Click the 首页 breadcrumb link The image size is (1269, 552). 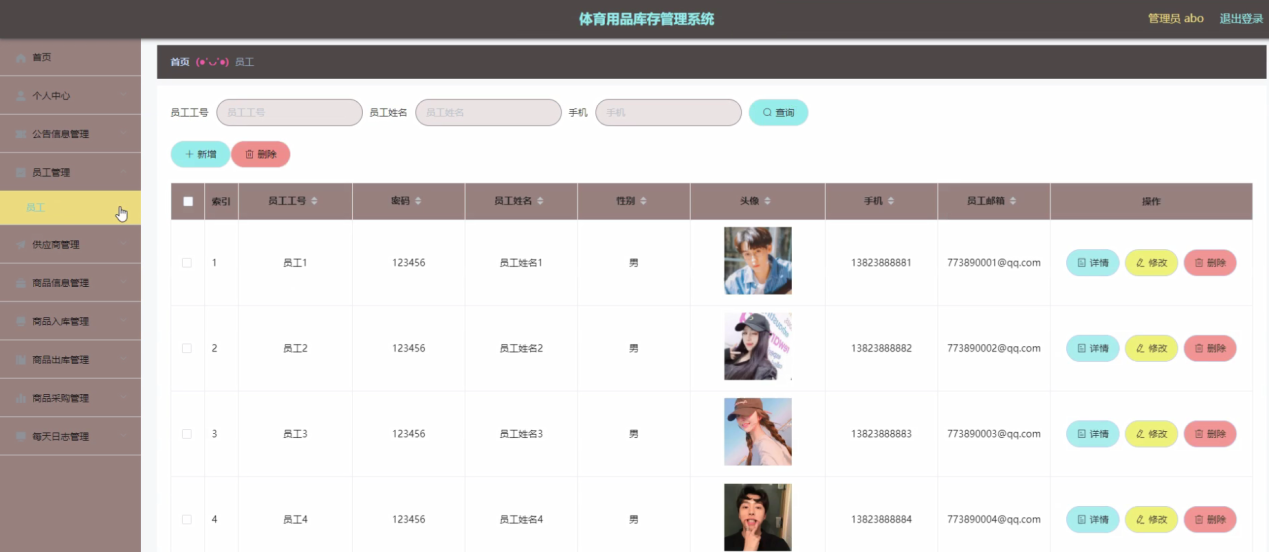[x=180, y=62]
